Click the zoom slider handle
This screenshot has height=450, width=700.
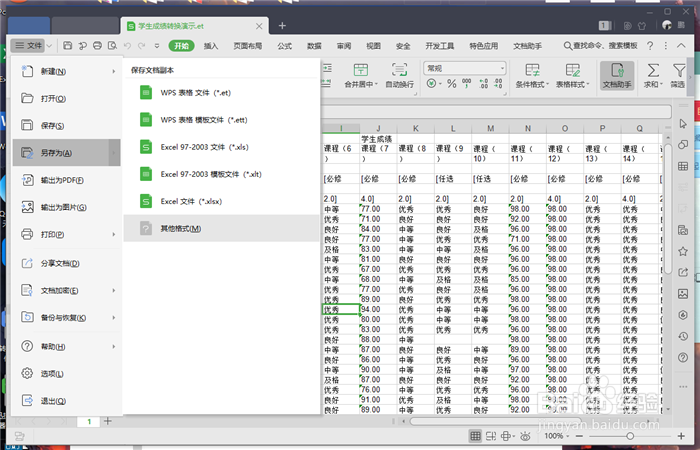point(630,436)
